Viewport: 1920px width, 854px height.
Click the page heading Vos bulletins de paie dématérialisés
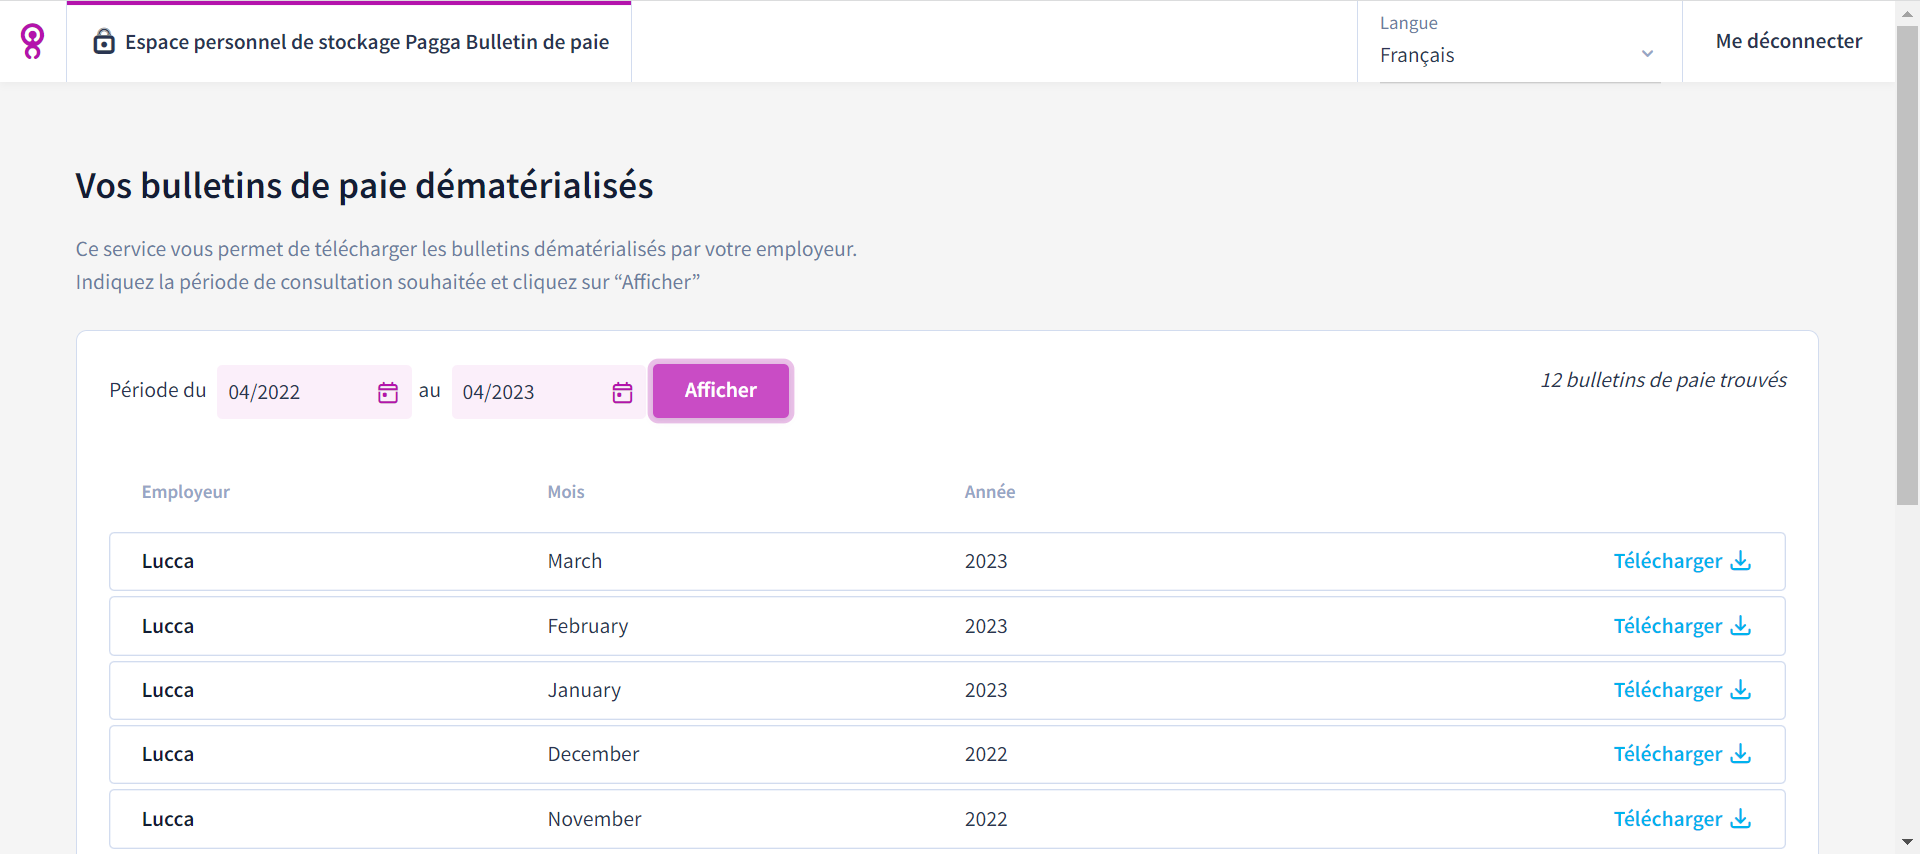coord(364,186)
